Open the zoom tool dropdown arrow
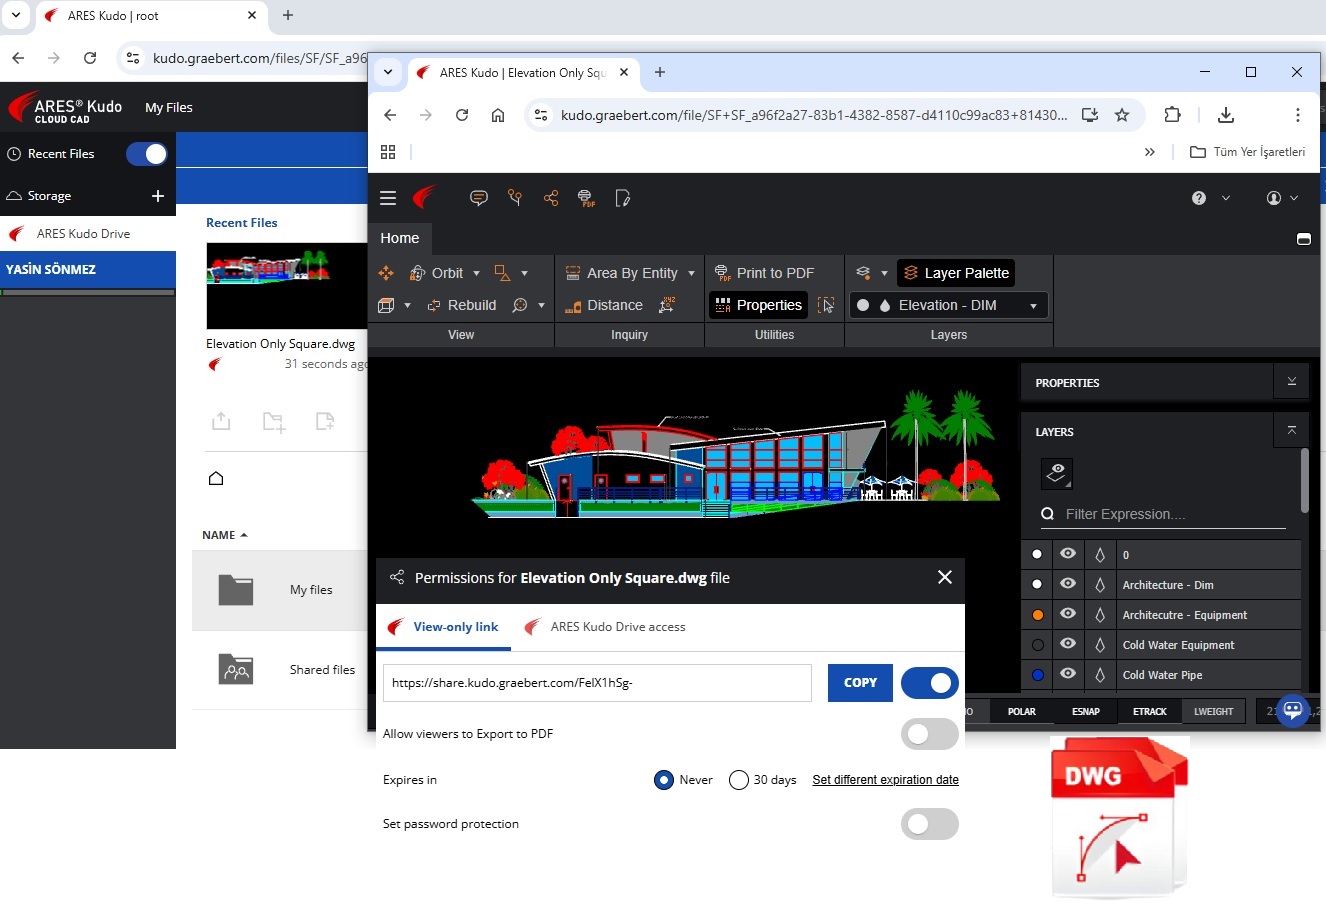The width and height of the screenshot is (1326, 920). 541,305
